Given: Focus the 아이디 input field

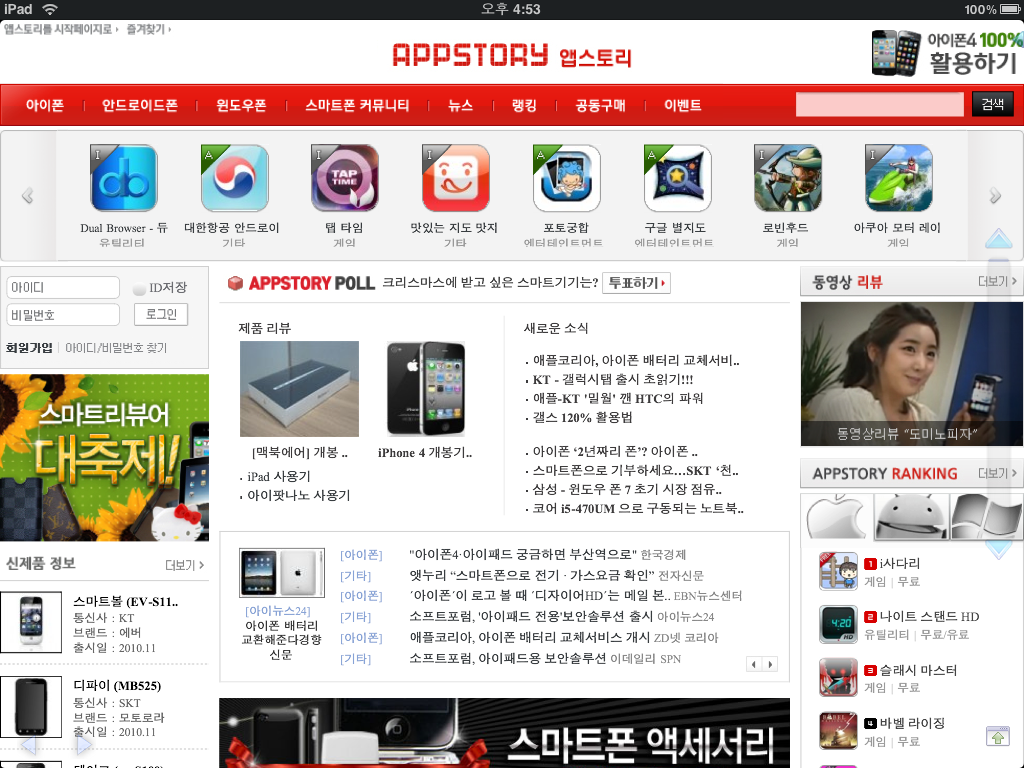Looking at the screenshot, I should [x=63, y=287].
